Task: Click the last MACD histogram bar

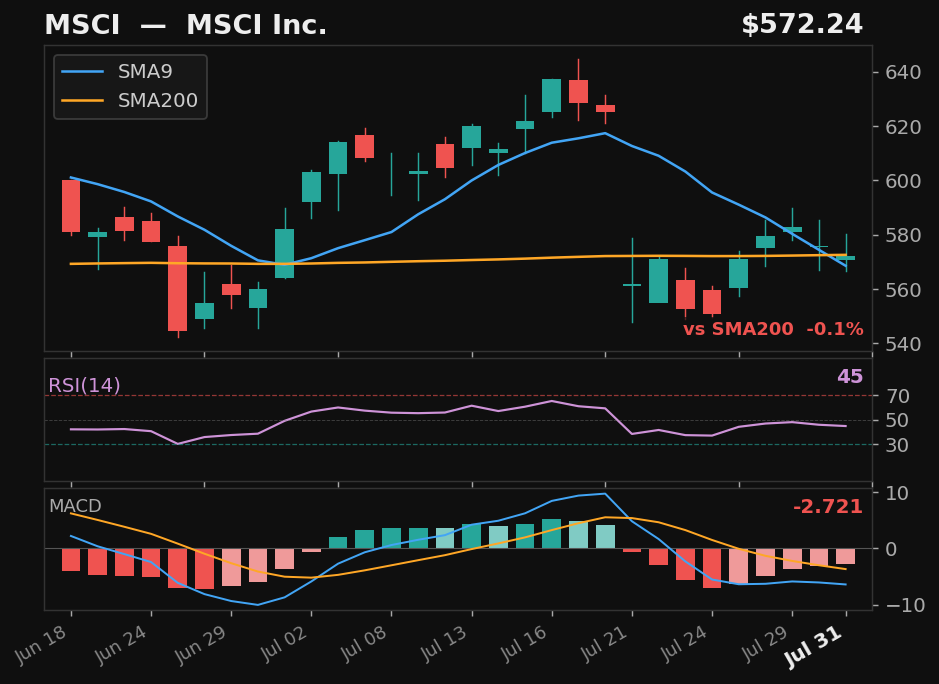Action: [846, 556]
